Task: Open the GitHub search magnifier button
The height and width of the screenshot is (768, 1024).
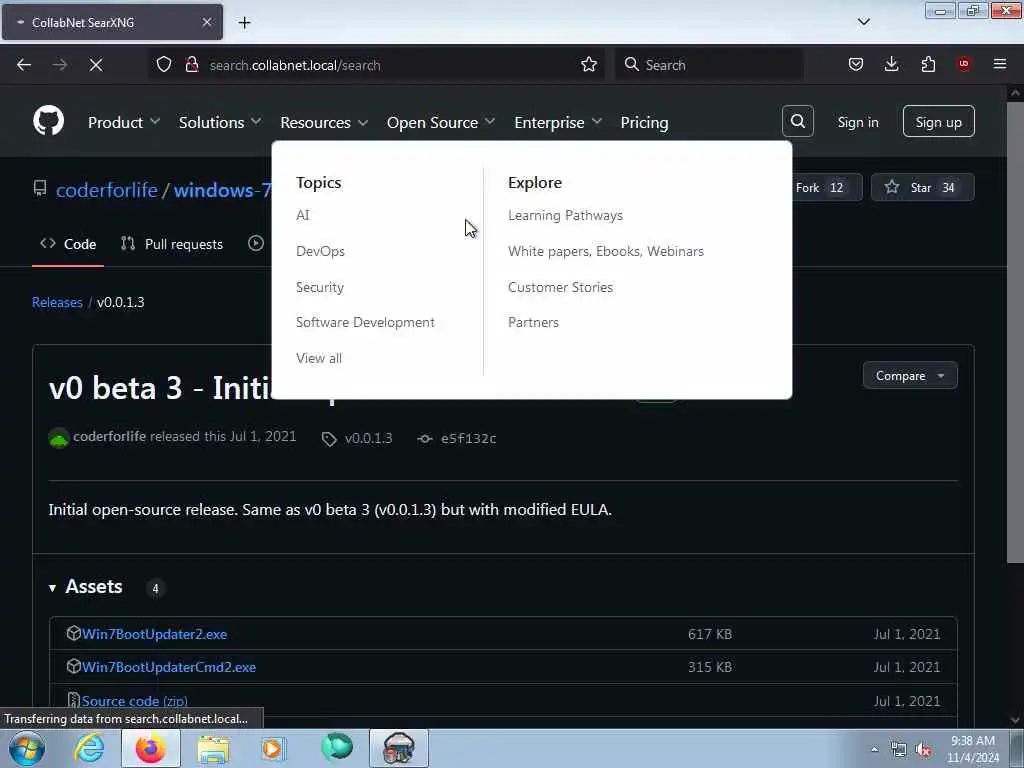Action: 797,121
